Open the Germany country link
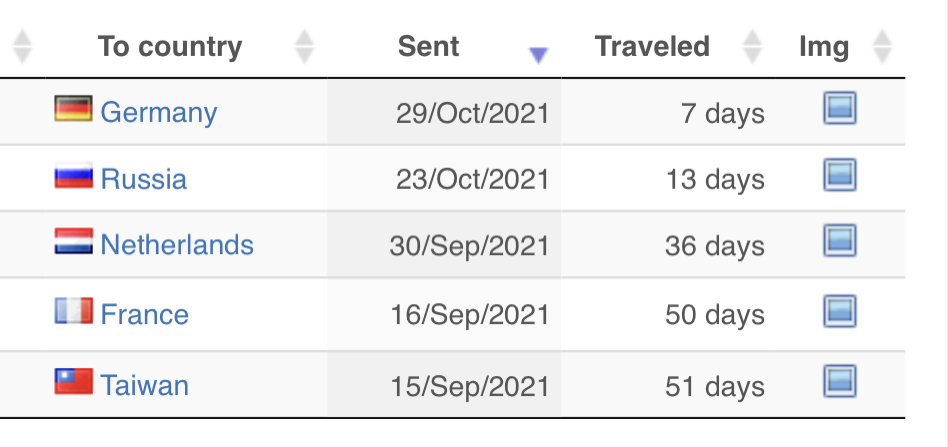This screenshot has width=948, height=447. pyautogui.click(x=158, y=113)
